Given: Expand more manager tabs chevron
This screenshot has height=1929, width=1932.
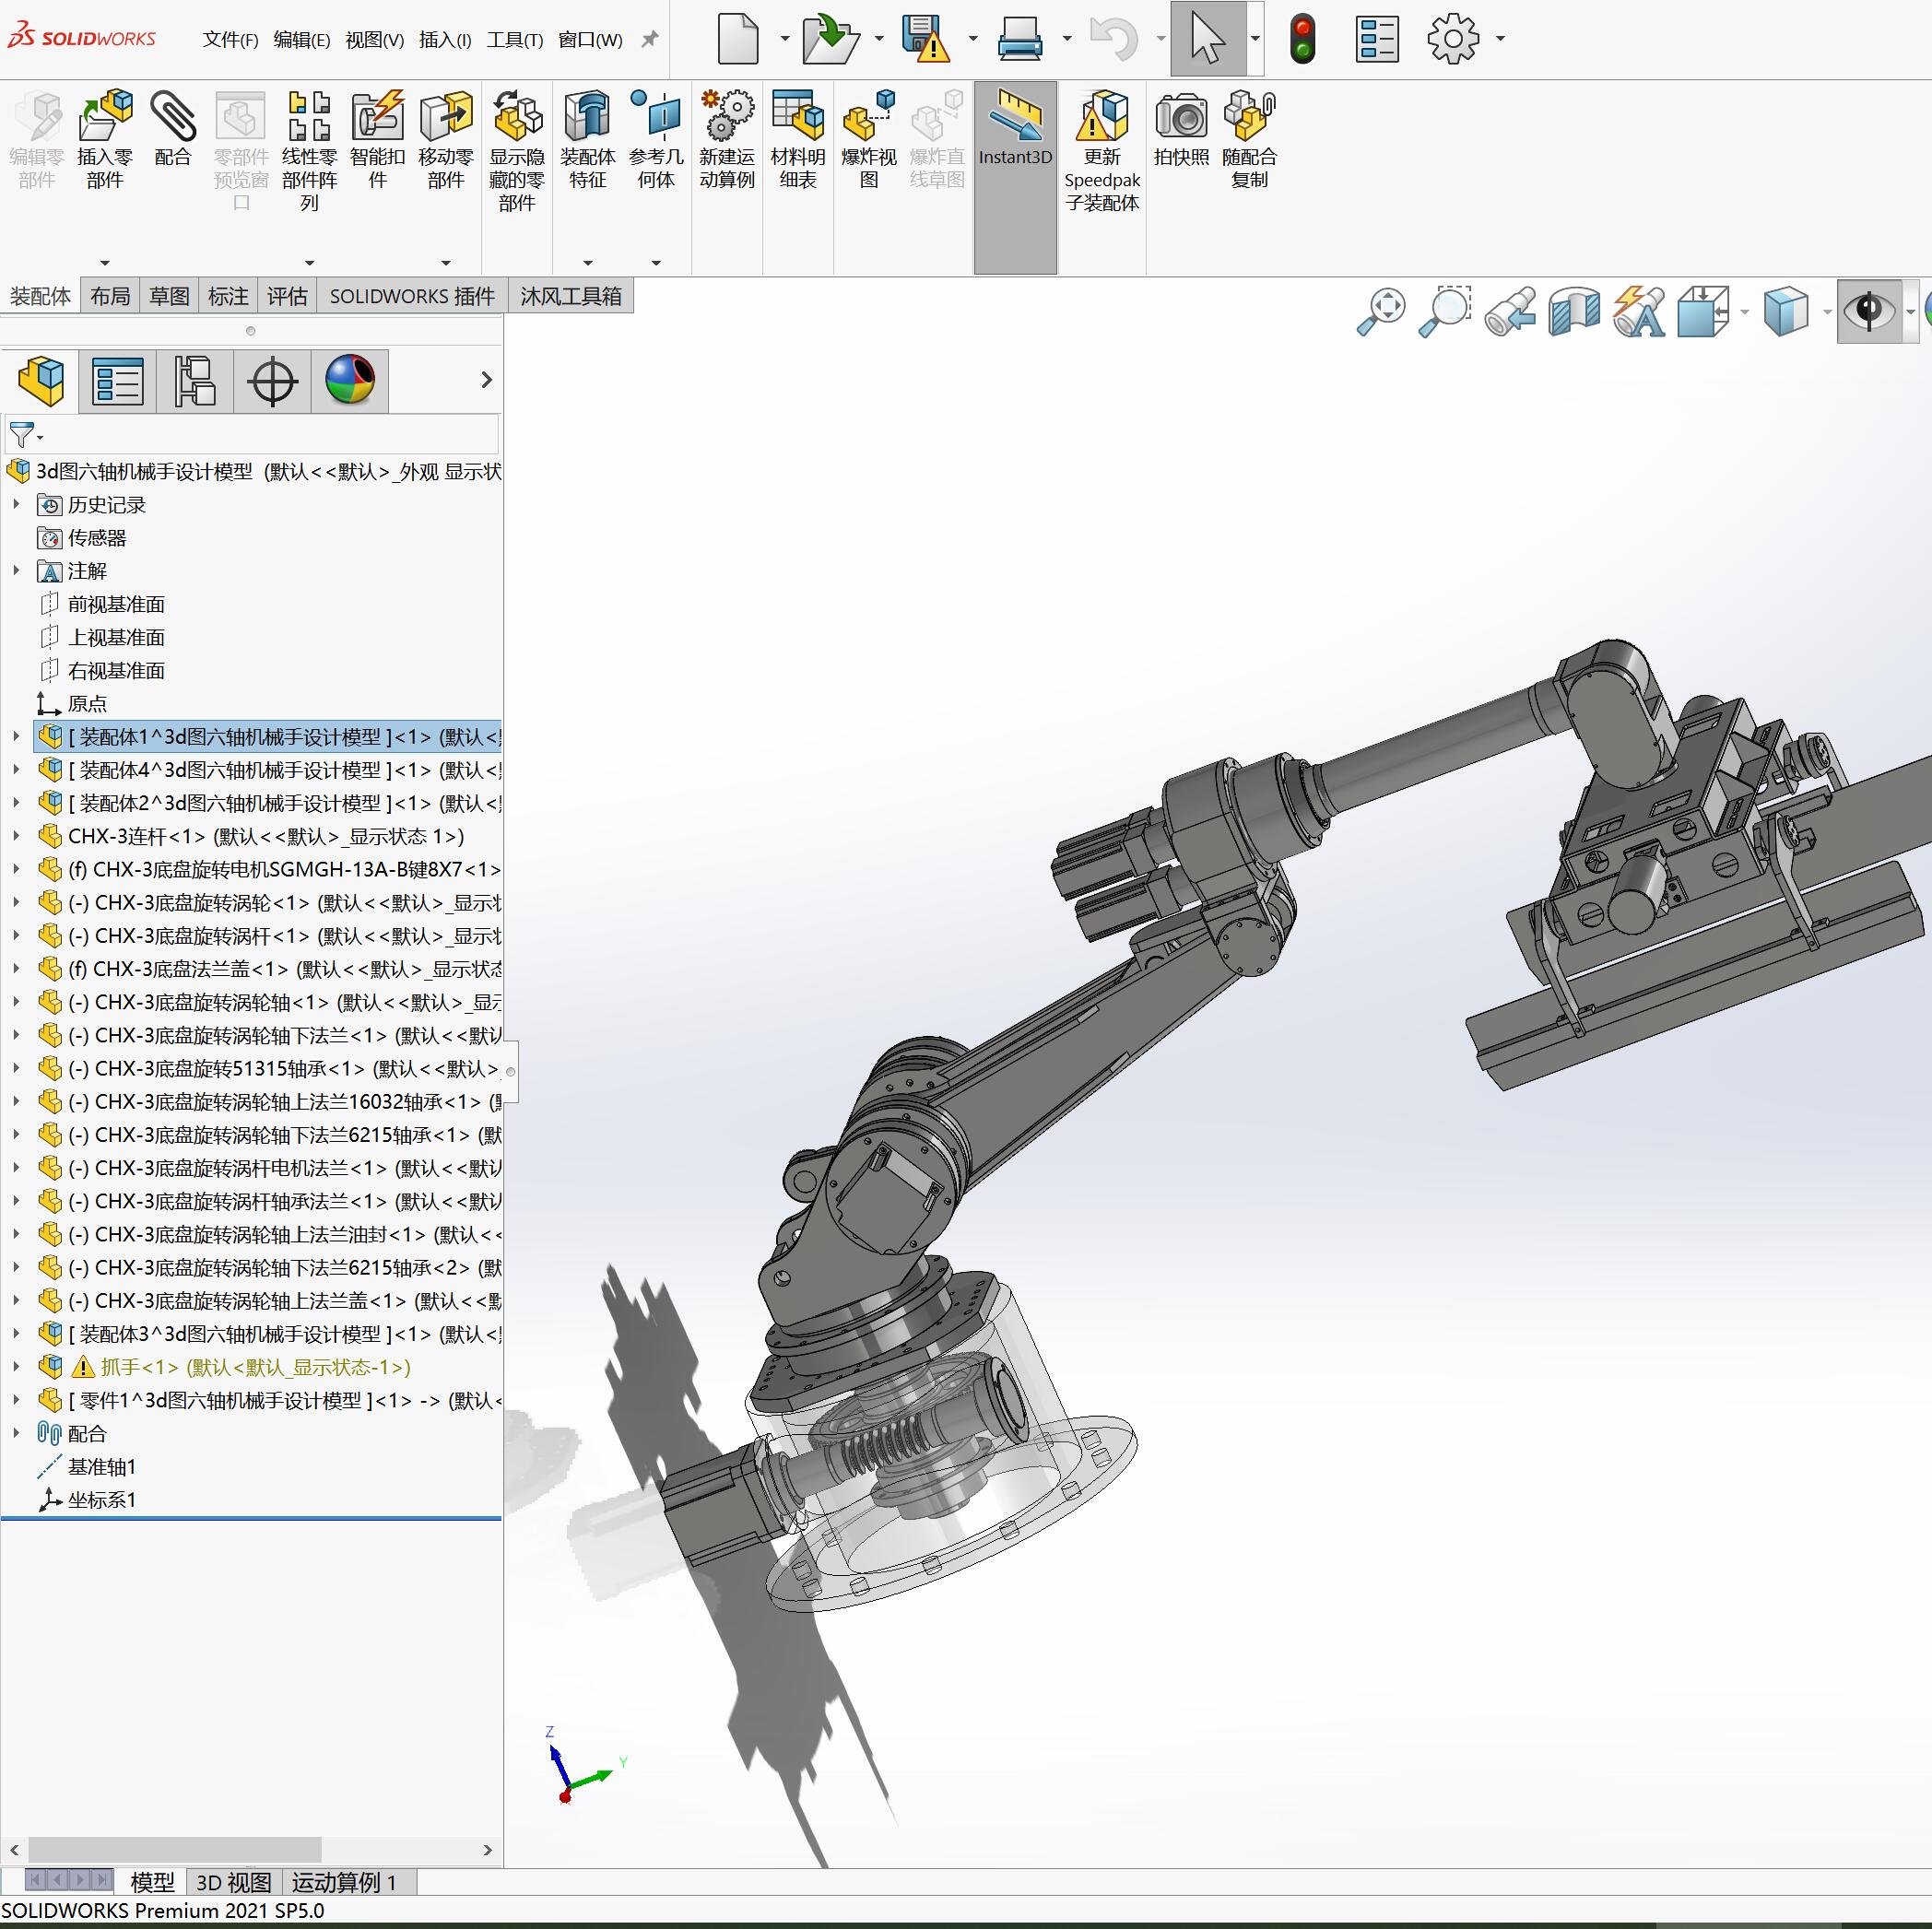Looking at the screenshot, I should coord(486,380).
